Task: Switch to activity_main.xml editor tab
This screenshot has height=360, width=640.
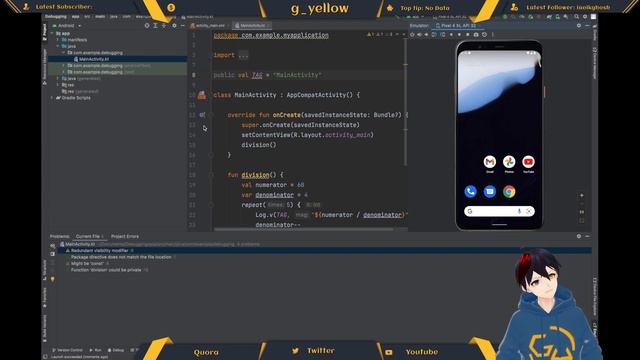Action: coord(210,25)
